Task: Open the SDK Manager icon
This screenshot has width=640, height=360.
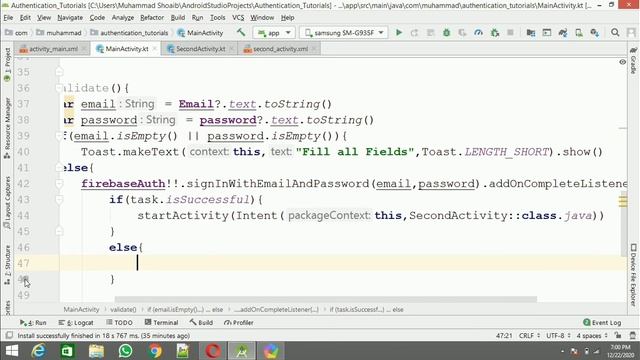Action: pyautogui.click(x=595, y=33)
